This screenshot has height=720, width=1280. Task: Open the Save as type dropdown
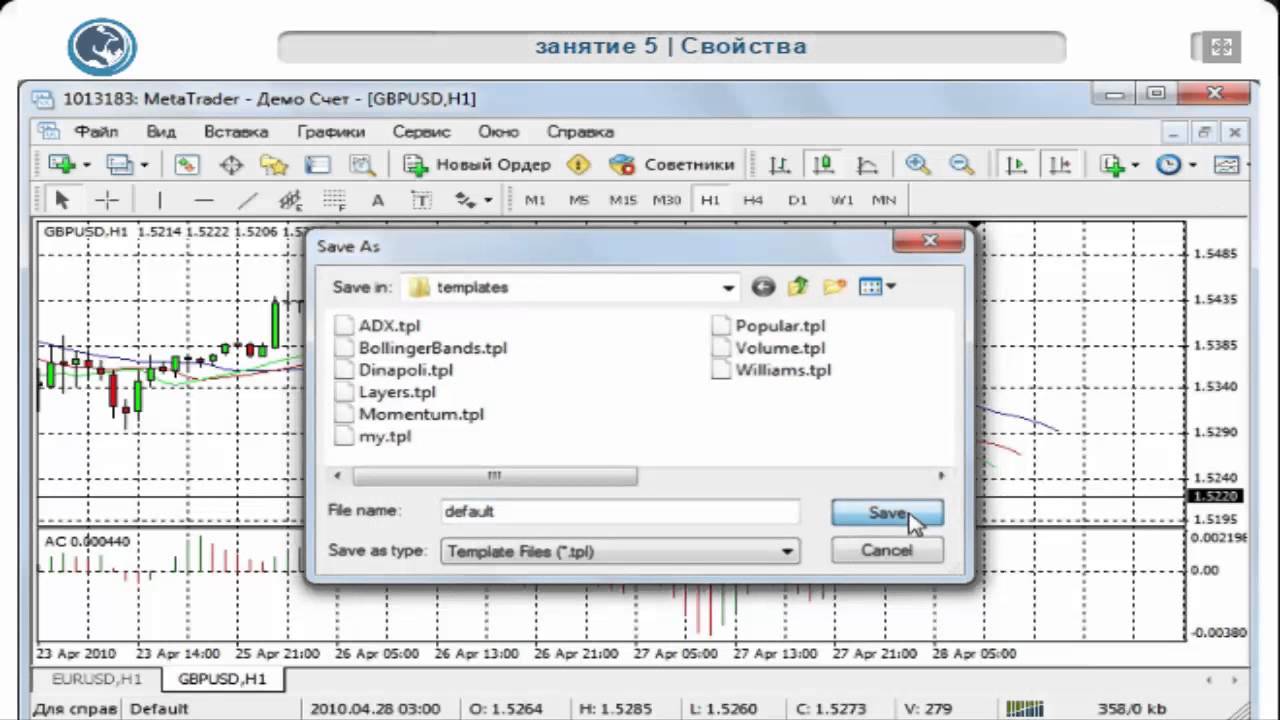click(x=788, y=551)
